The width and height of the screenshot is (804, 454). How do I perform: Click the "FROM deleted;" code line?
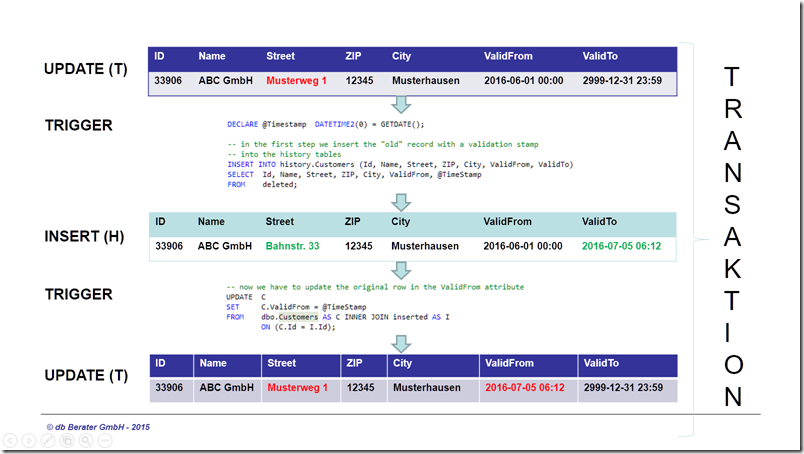262,185
